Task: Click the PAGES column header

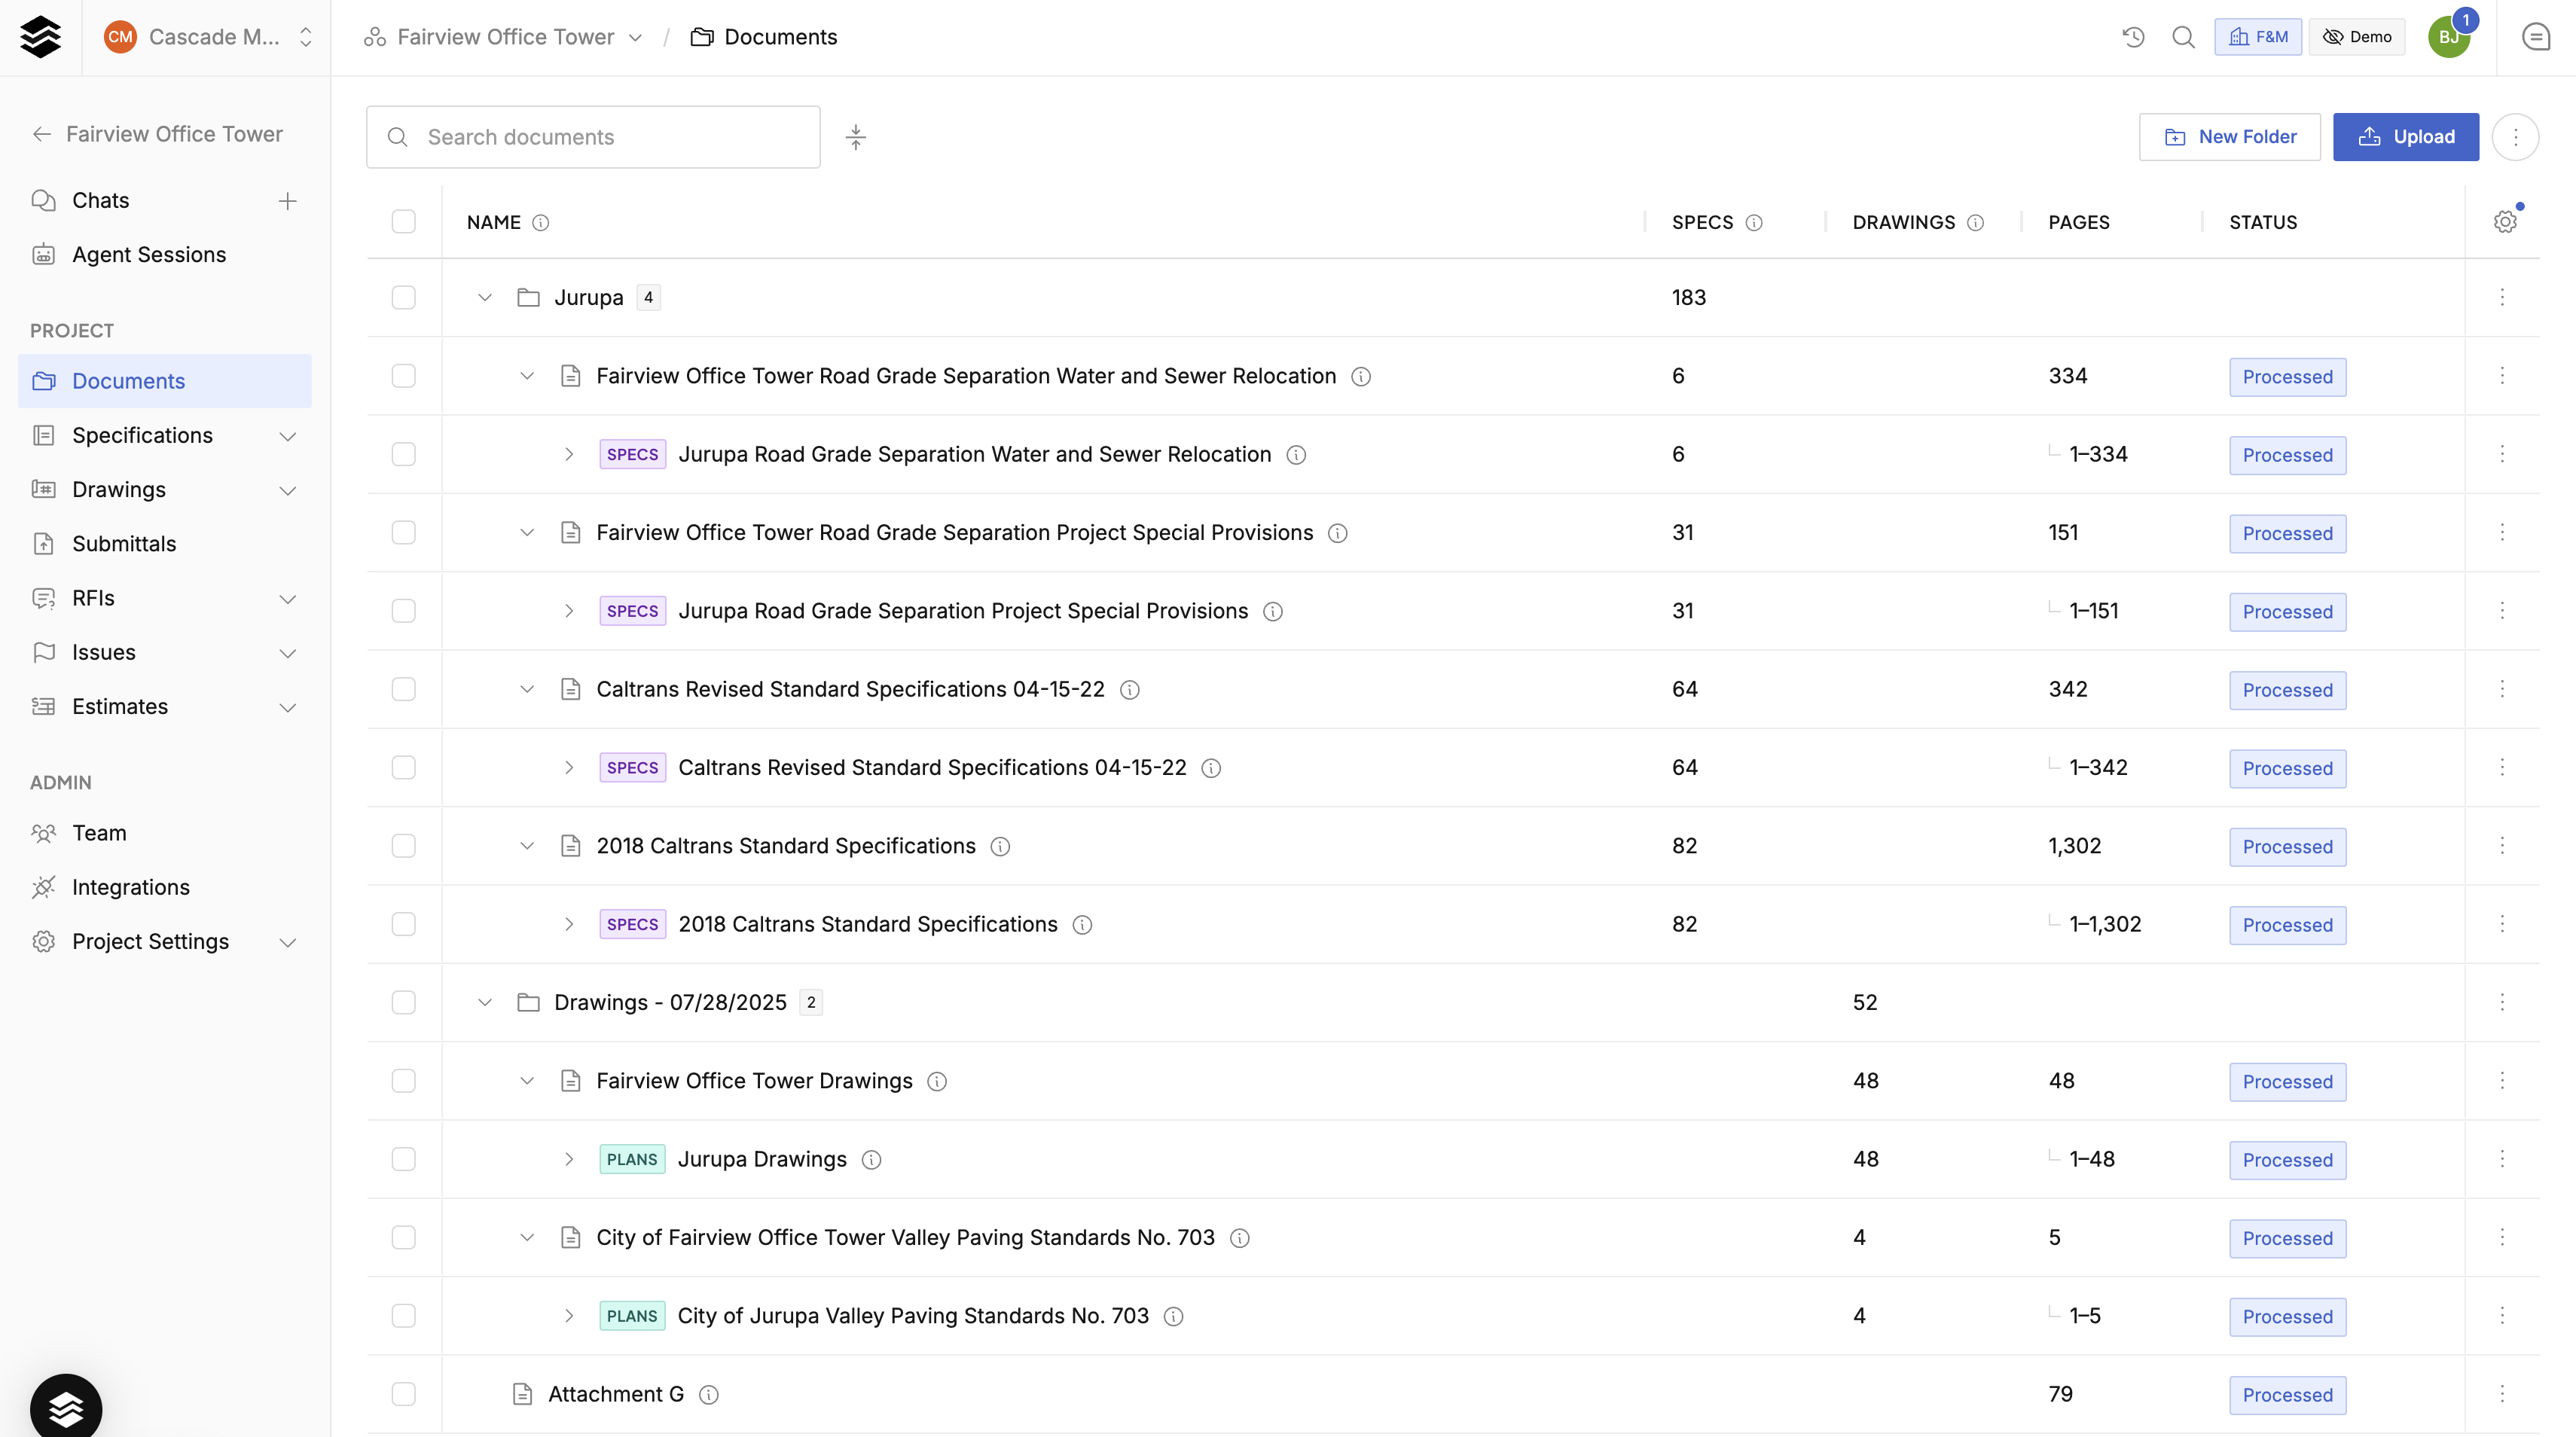Action: [2079, 222]
